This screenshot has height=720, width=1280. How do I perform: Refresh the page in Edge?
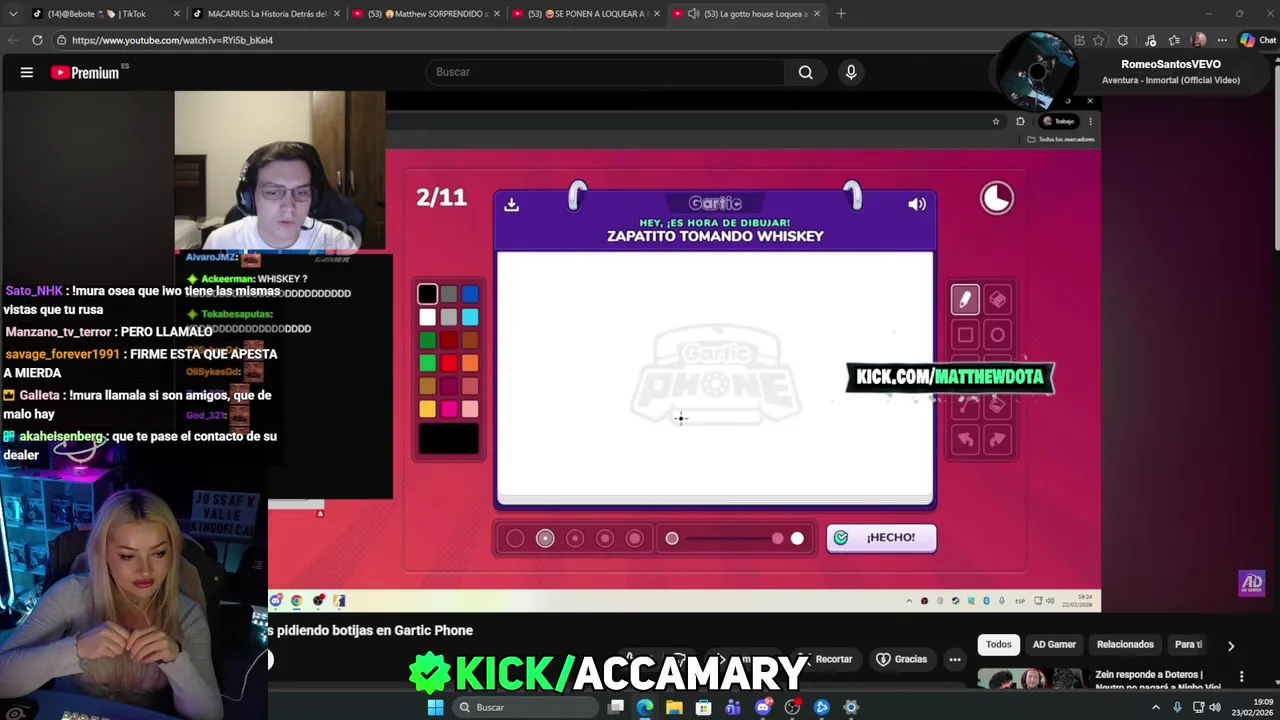[x=37, y=40]
